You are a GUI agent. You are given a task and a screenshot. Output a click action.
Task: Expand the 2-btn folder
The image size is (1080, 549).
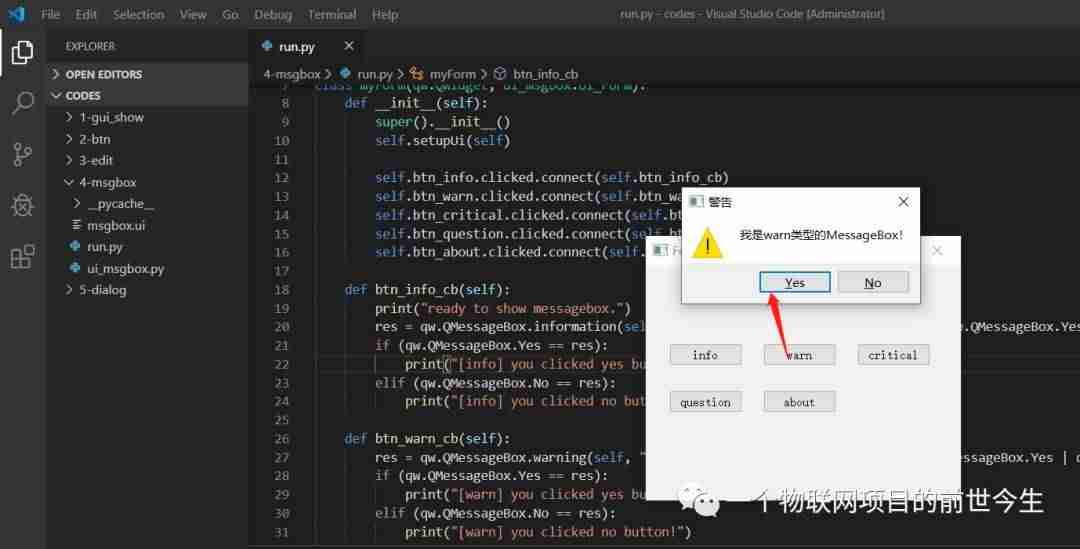(x=147, y=139)
